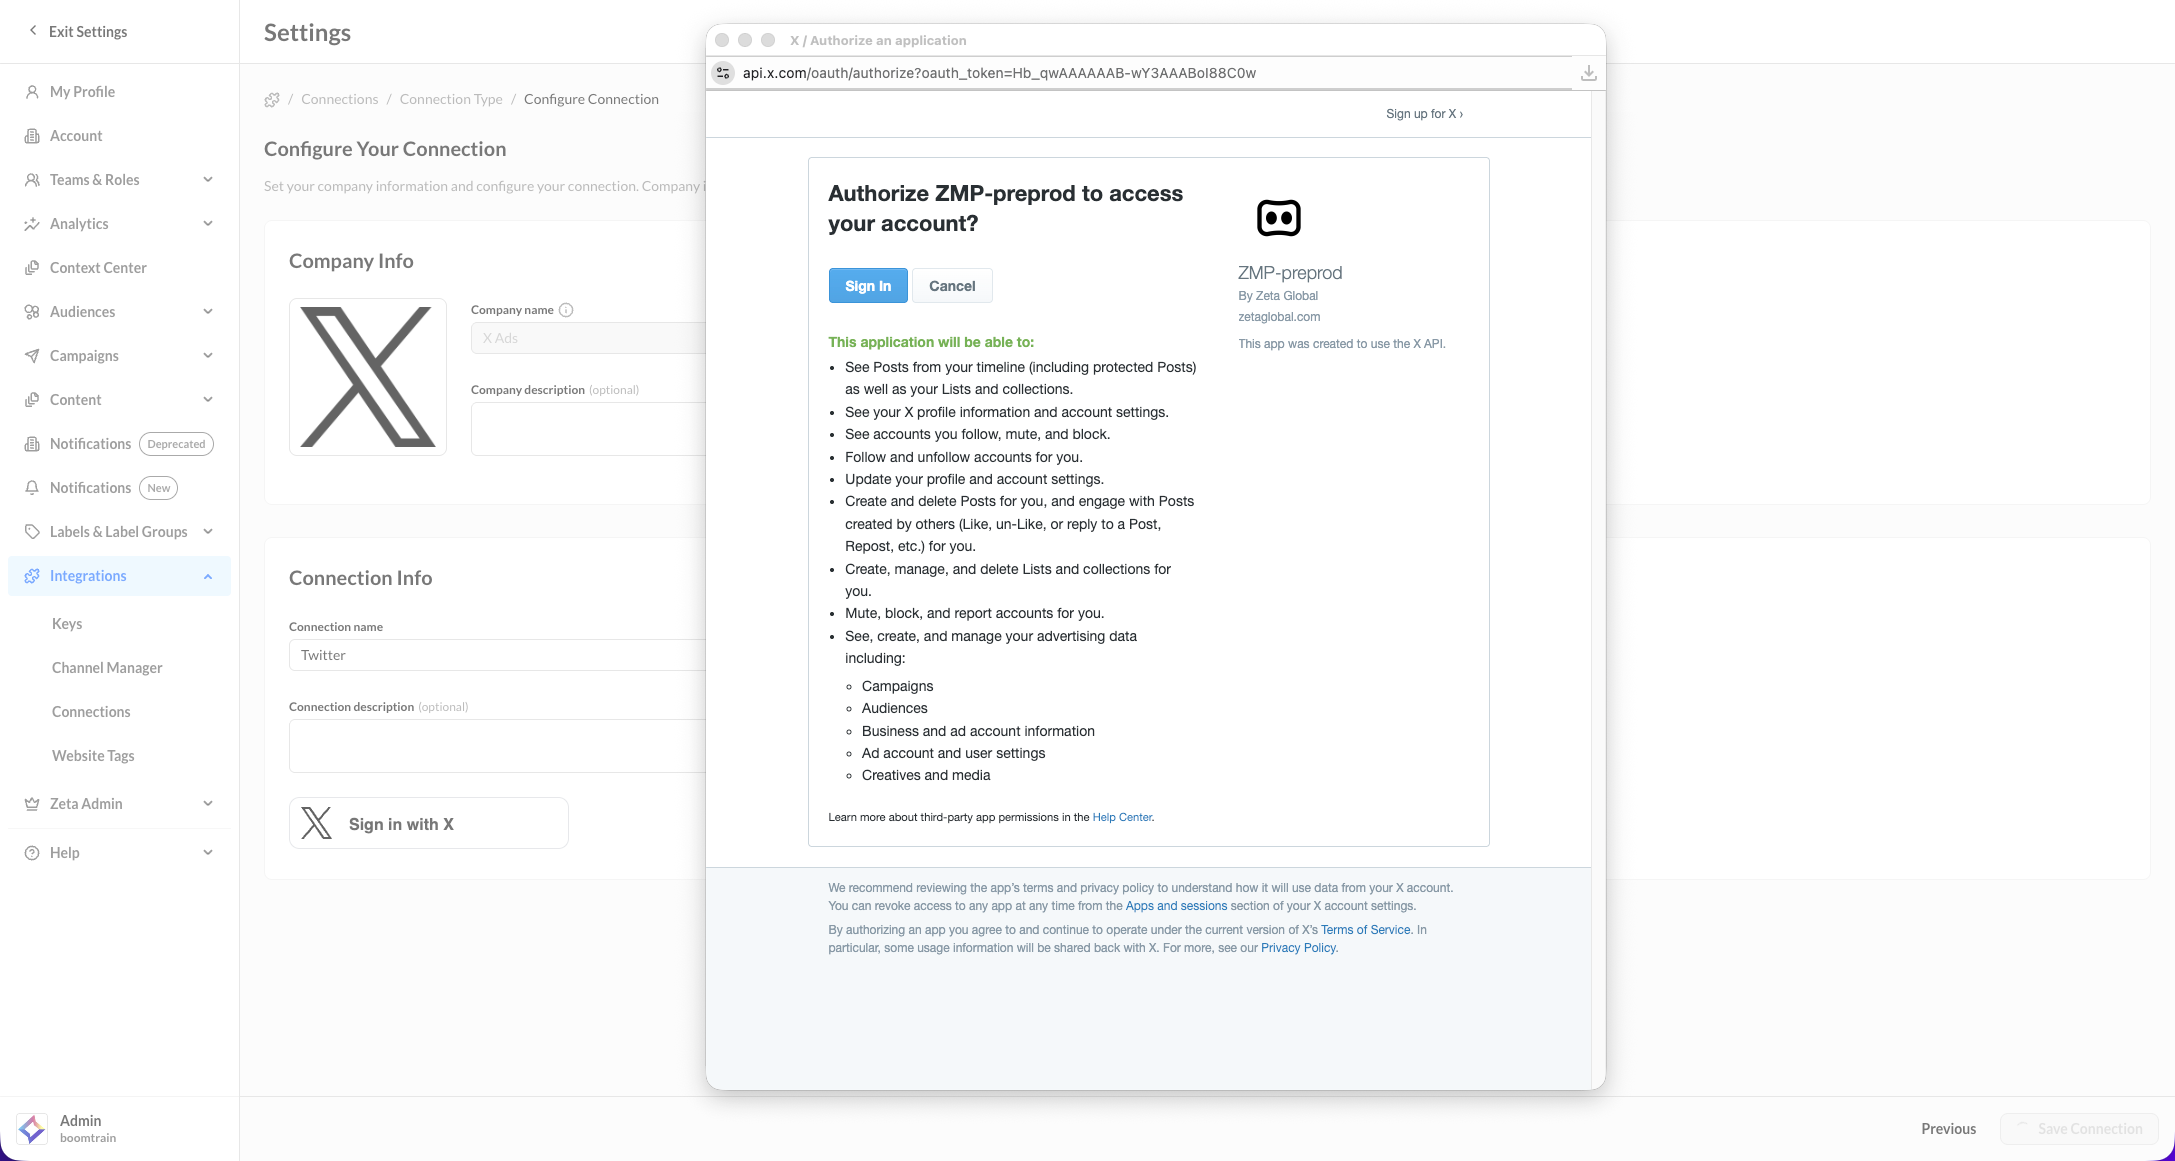Click the breadcrumb integrations home icon

coord(272,100)
